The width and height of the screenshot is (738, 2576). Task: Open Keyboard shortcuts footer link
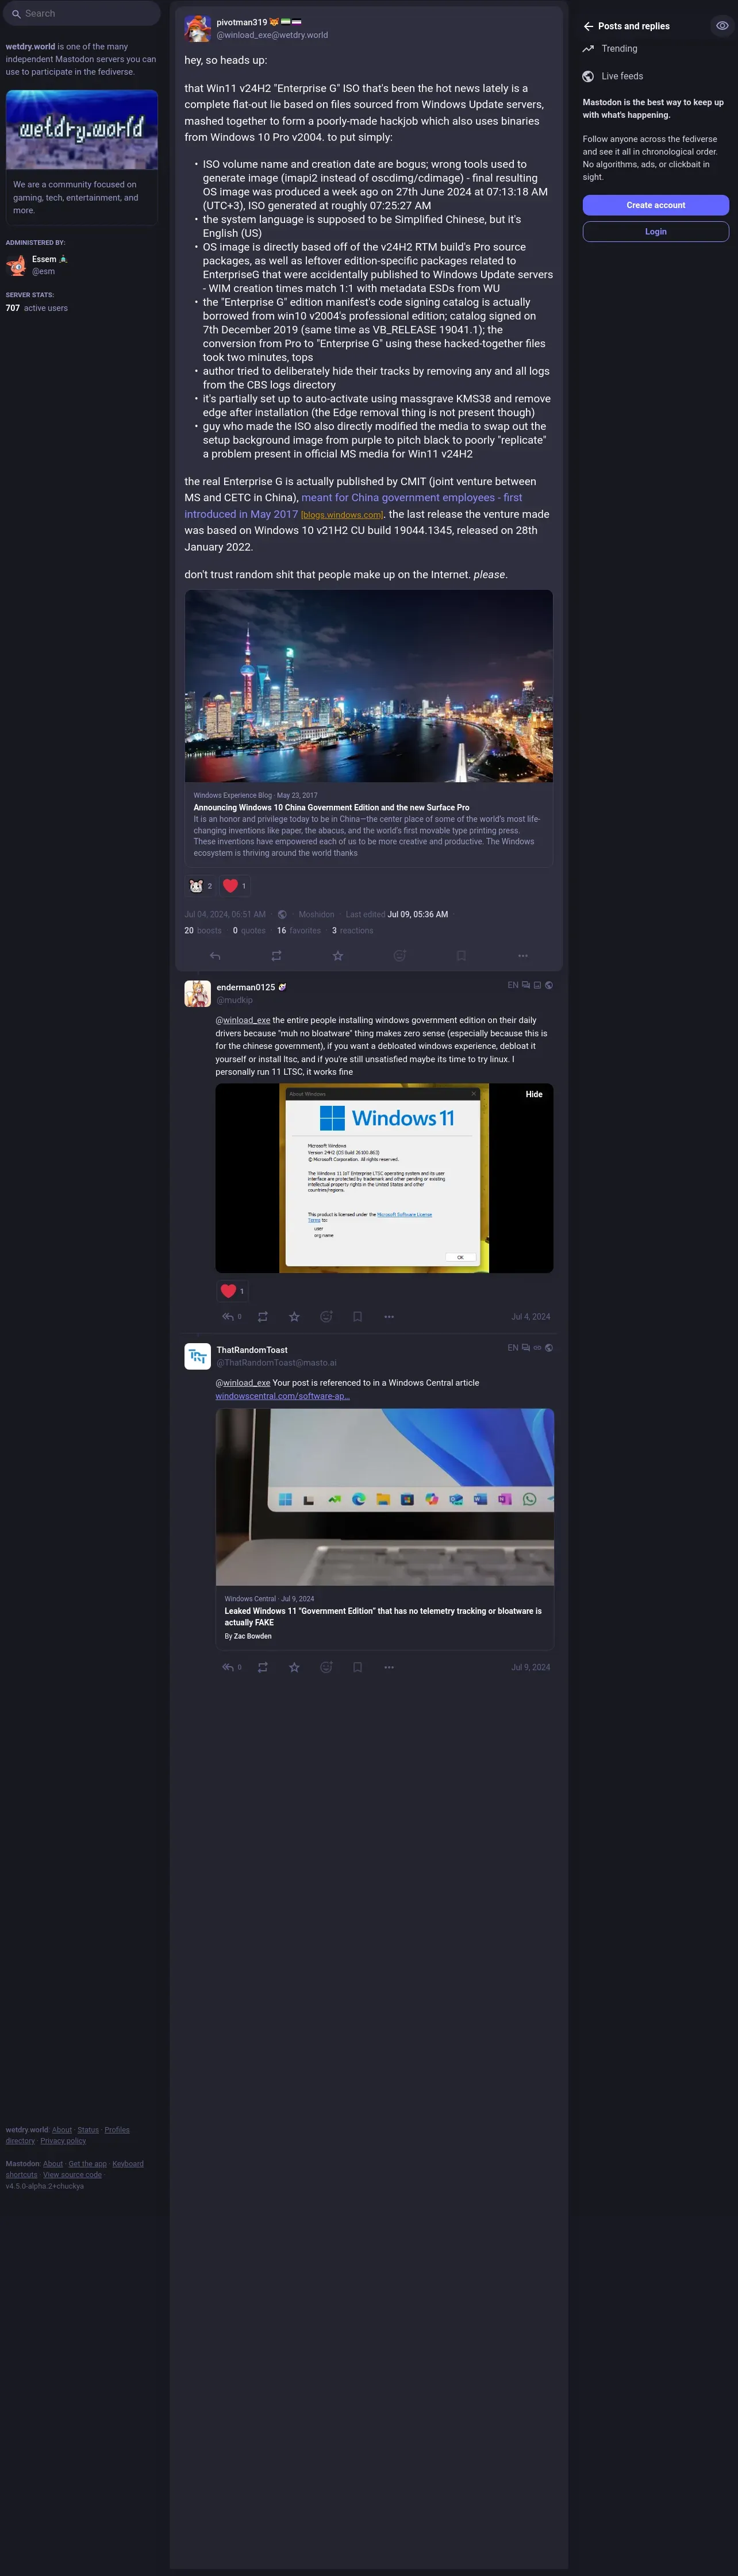point(127,2163)
